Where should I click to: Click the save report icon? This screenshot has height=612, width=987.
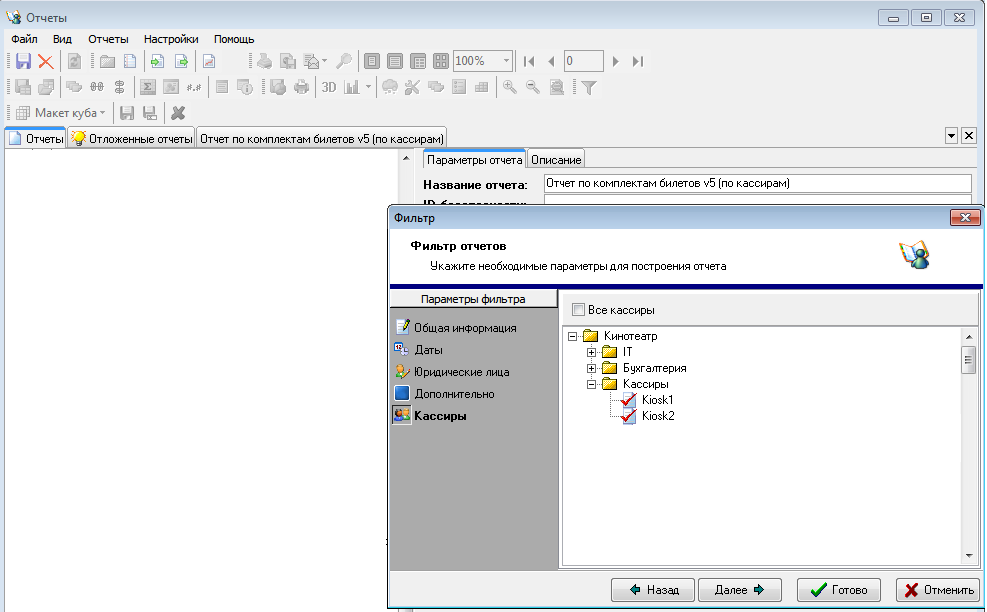click(22, 61)
